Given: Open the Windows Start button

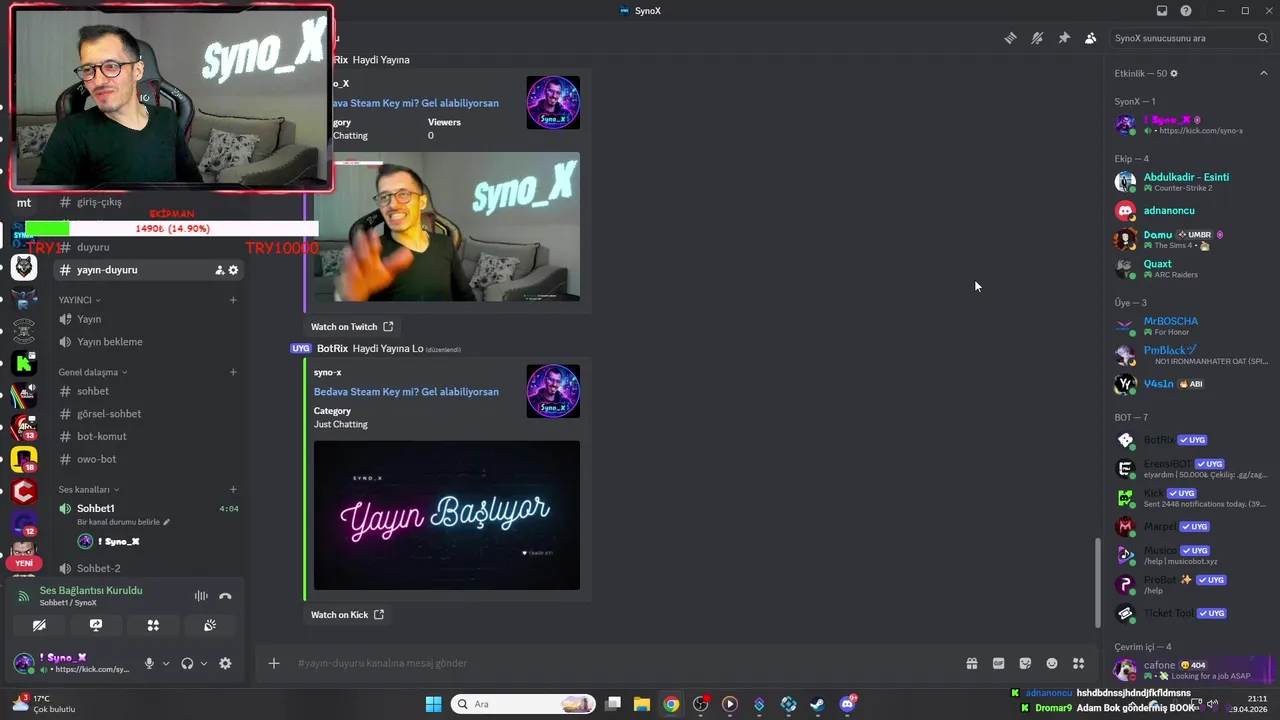Looking at the screenshot, I should 433,704.
